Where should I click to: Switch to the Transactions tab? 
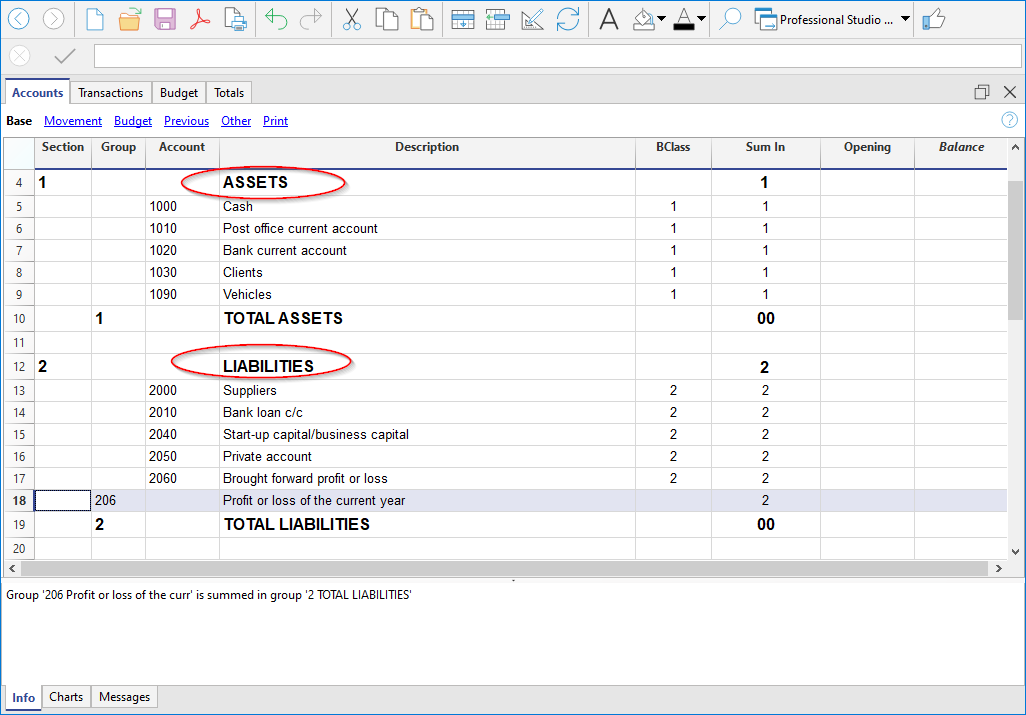point(110,93)
